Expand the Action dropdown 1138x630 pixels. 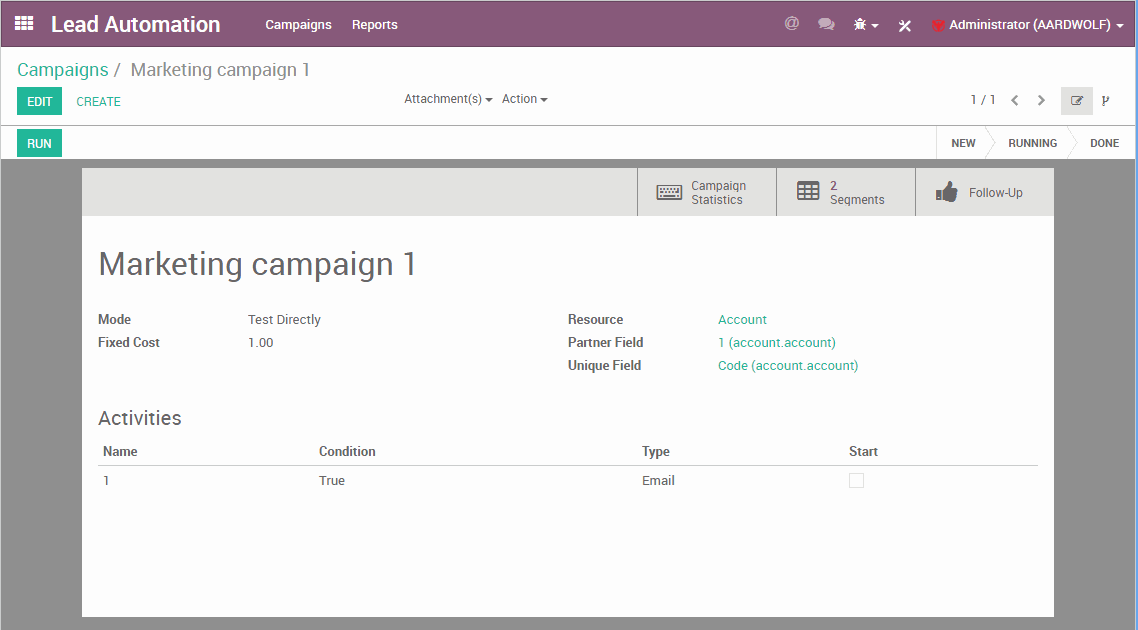(524, 99)
